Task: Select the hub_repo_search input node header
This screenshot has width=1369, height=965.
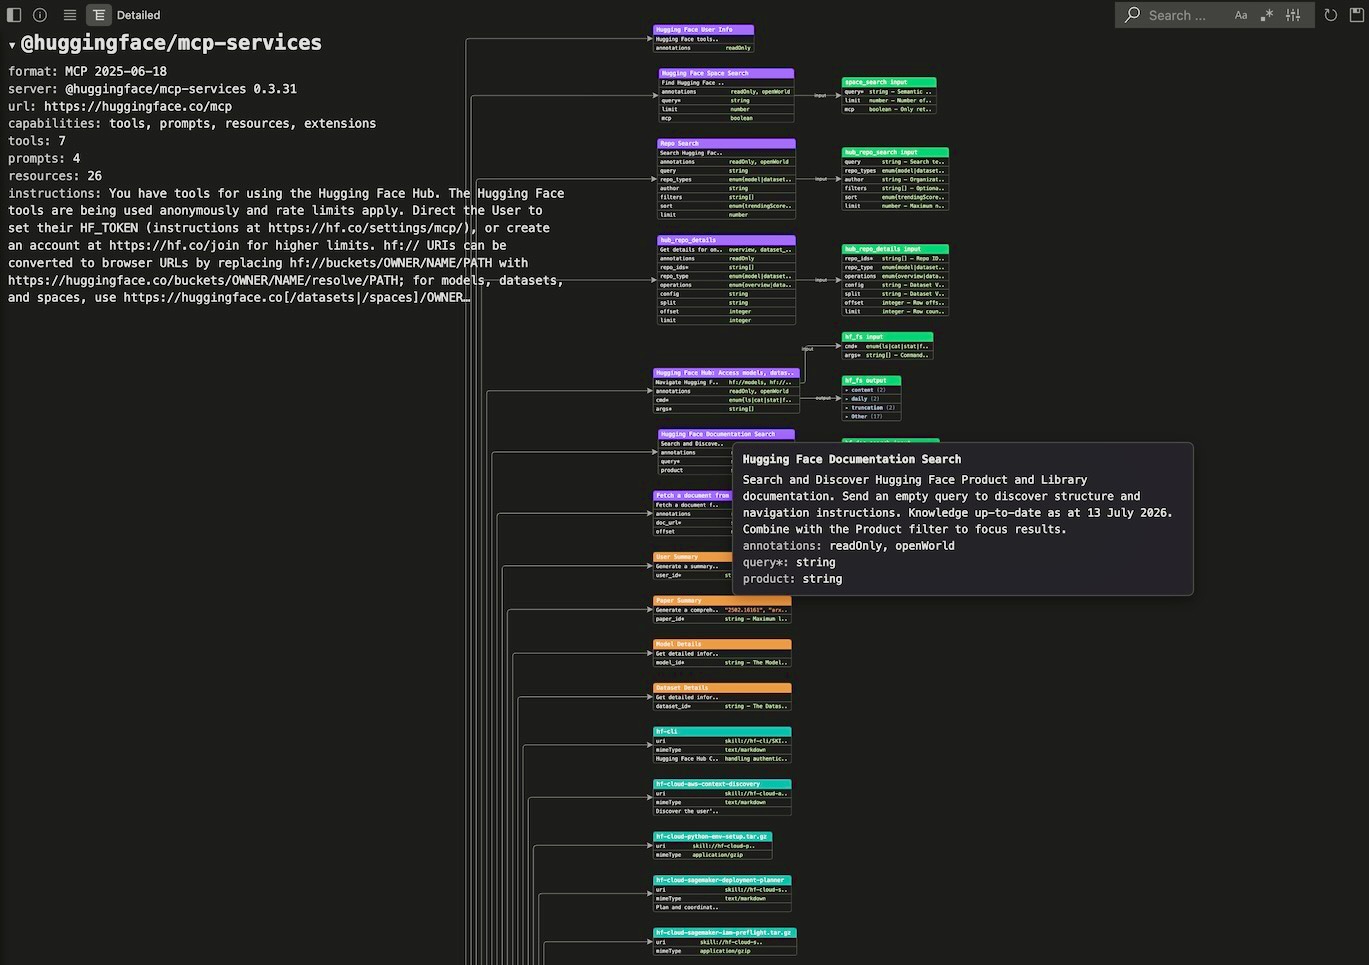Action: (x=895, y=153)
